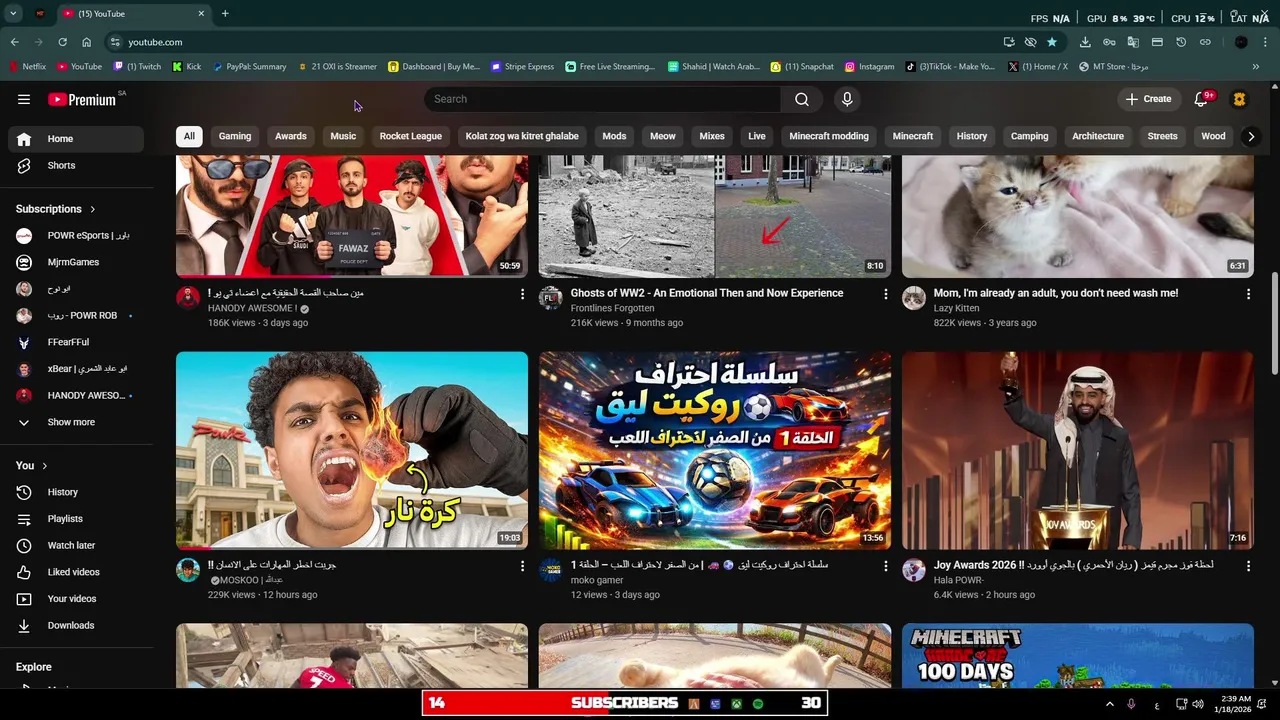The width and height of the screenshot is (1280, 720).
Task: Open options menu for Lazy Kitten video
Action: click(1248, 294)
